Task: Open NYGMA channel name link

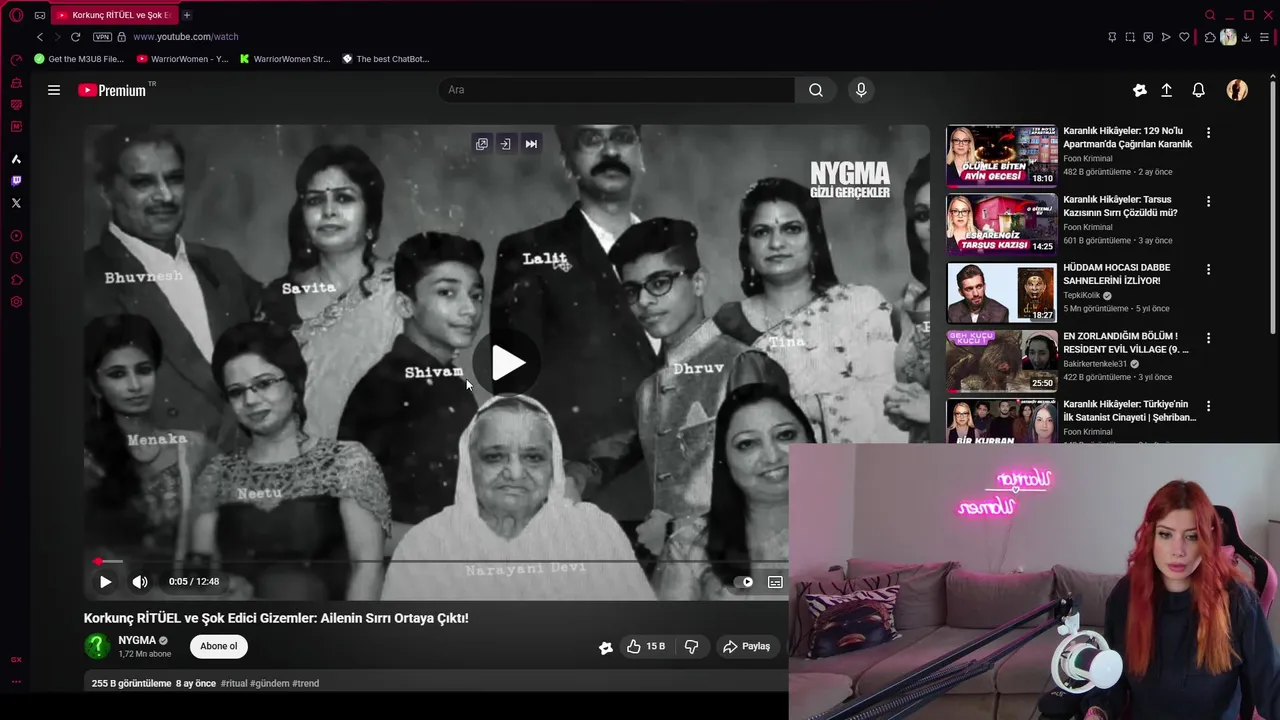Action: [x=137, y=640]
